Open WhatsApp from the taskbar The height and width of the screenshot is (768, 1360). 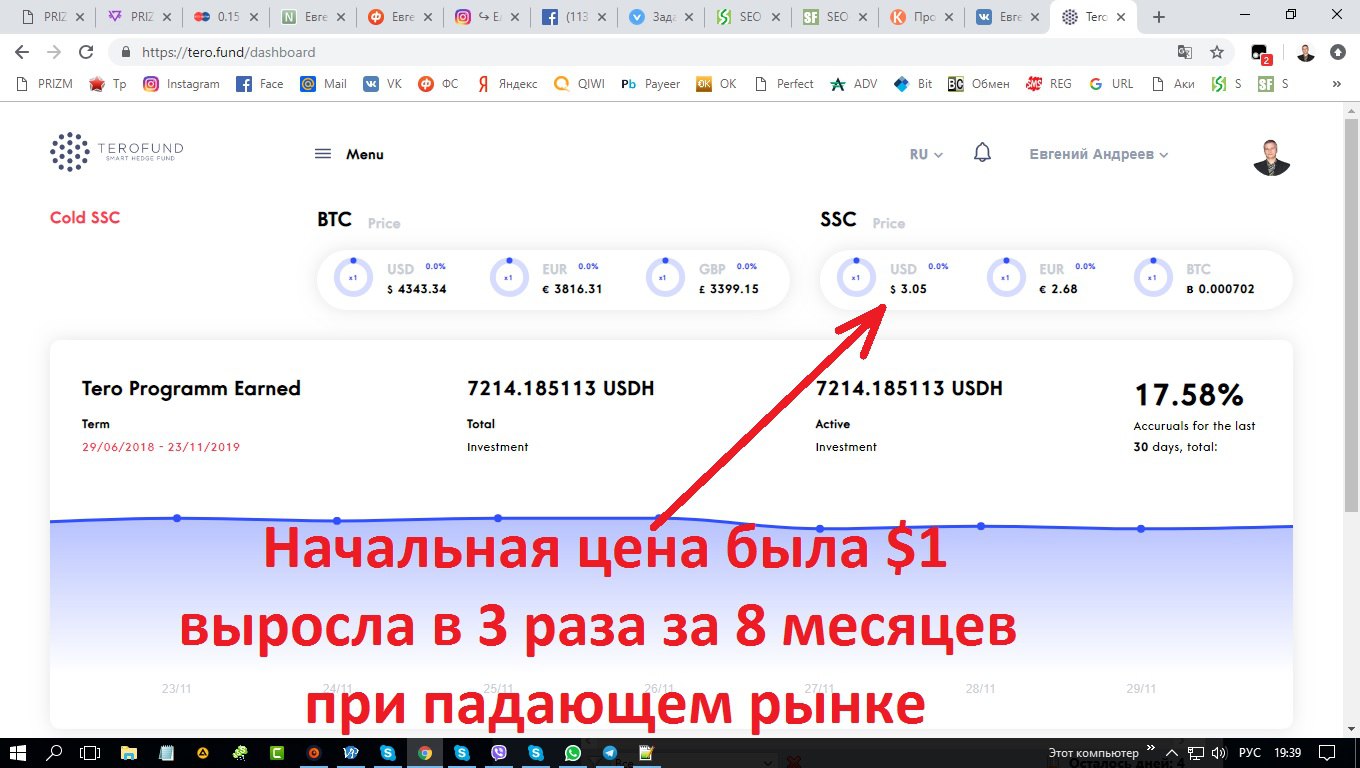[x=572, y=753]
